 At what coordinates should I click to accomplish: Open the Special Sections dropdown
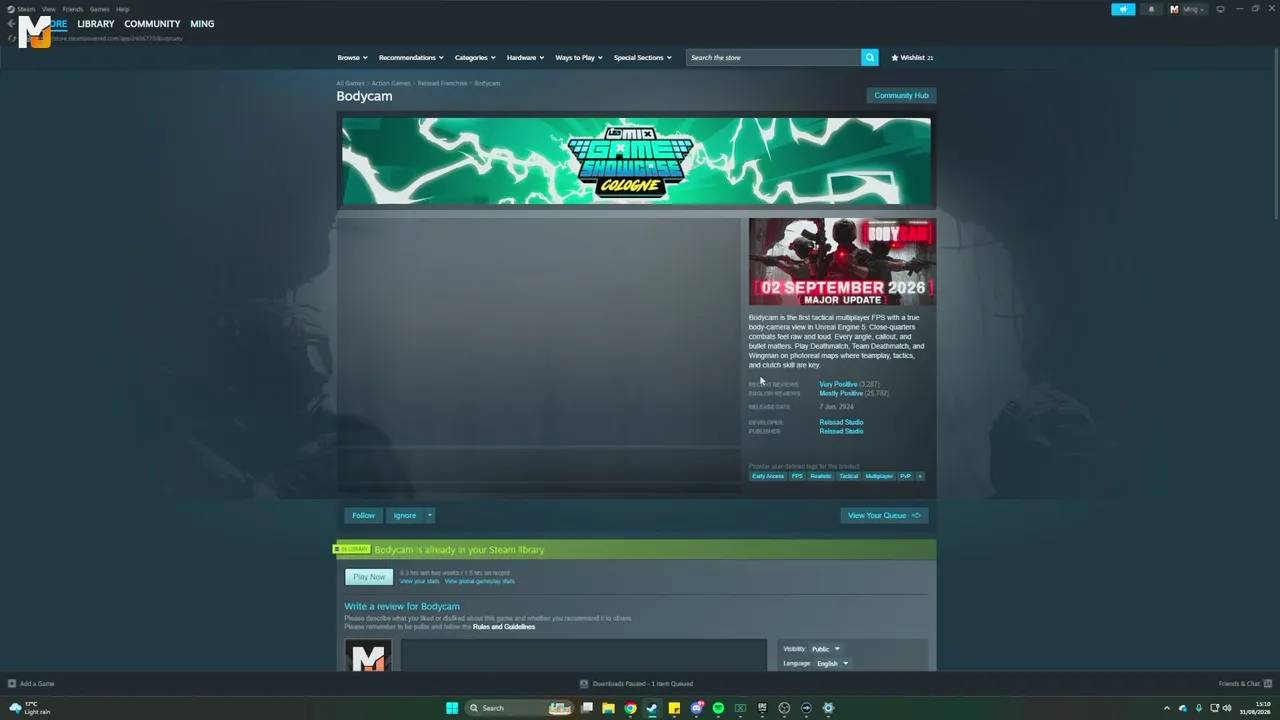(643, 58)
